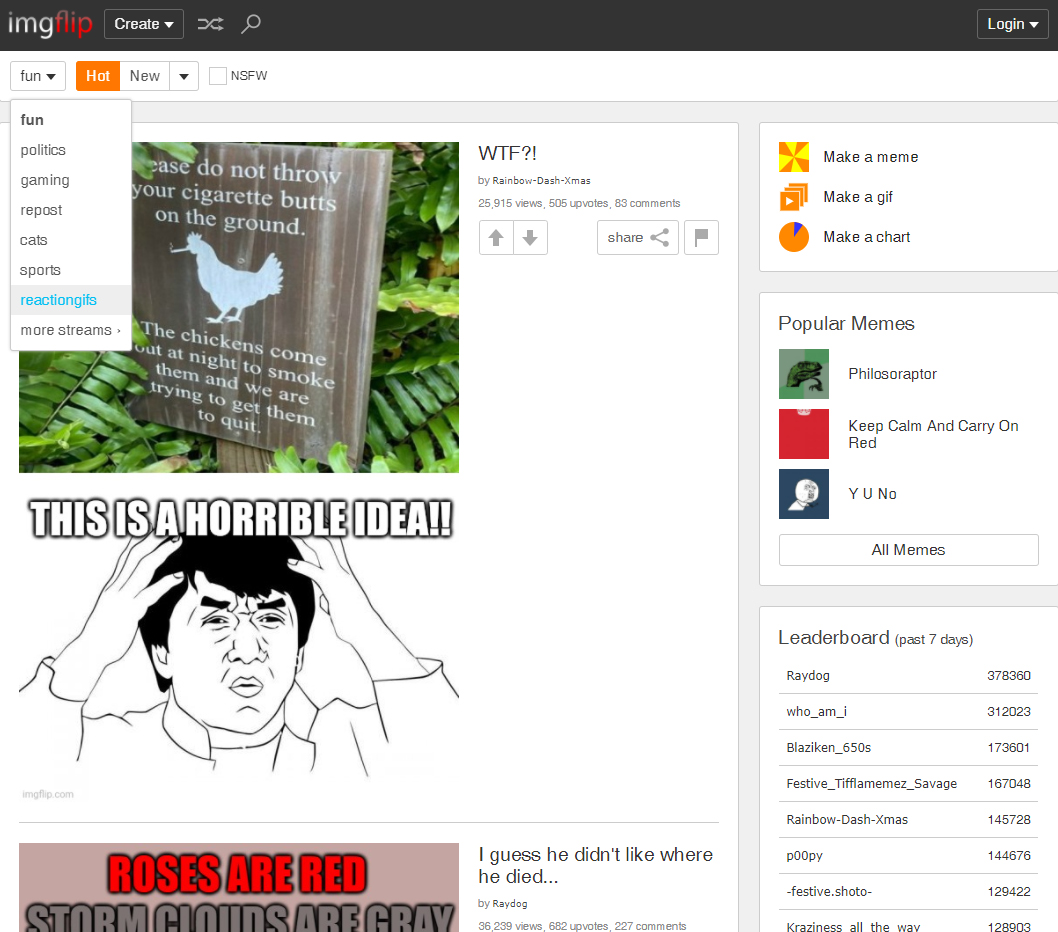Select sports stream
The height and width of the screenshot is (932, 1058).
coord(71,270)
